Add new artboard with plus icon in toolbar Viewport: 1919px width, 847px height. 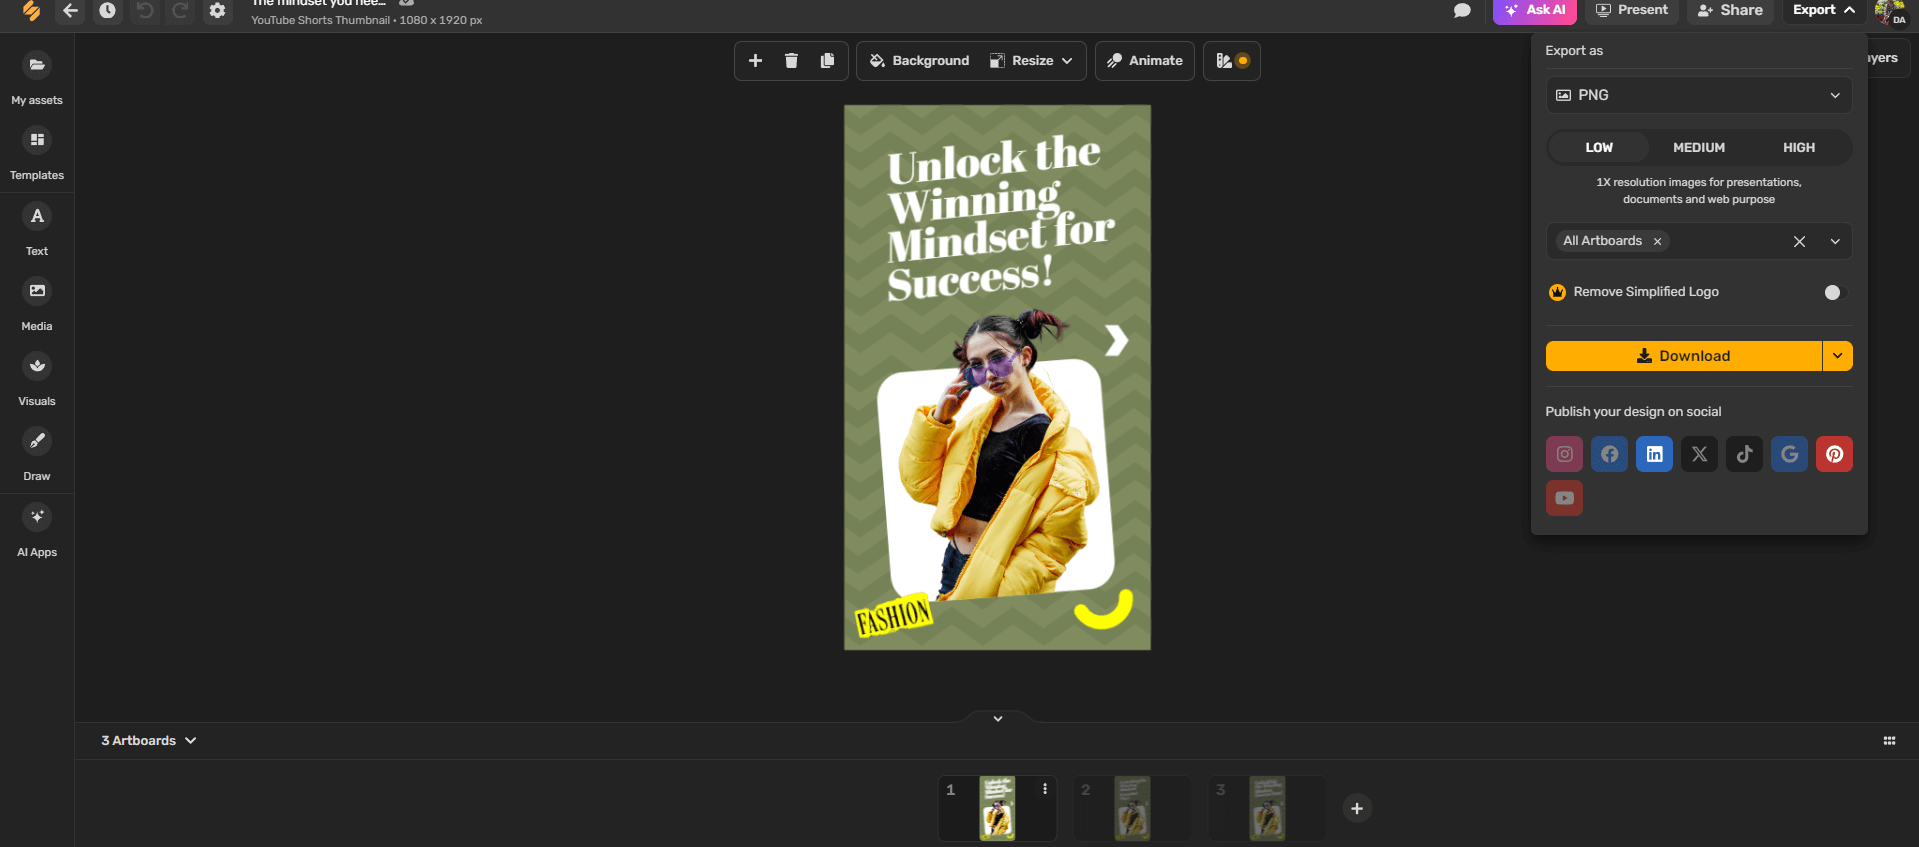[x=755, y=61]
